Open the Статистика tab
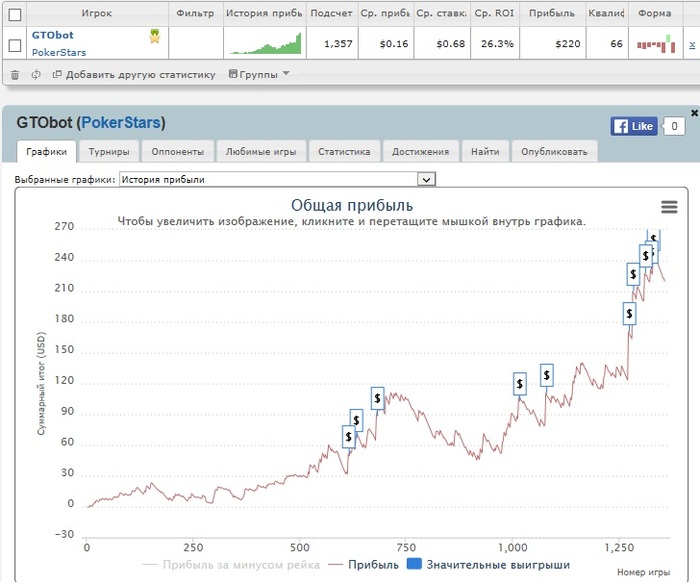Screen dimensions: 700x584 click(344, 152)
